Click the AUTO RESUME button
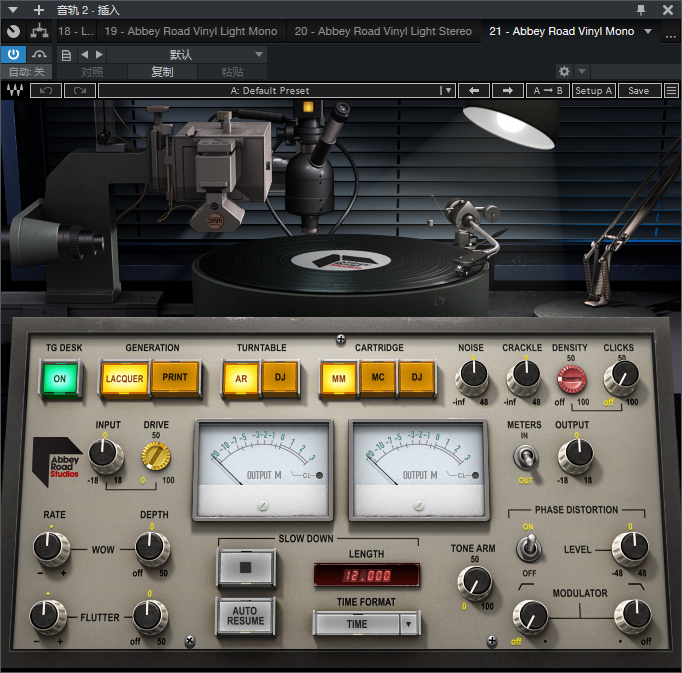Image resolution: width=682 pixels, height=673 pixels. click(246, 616)
